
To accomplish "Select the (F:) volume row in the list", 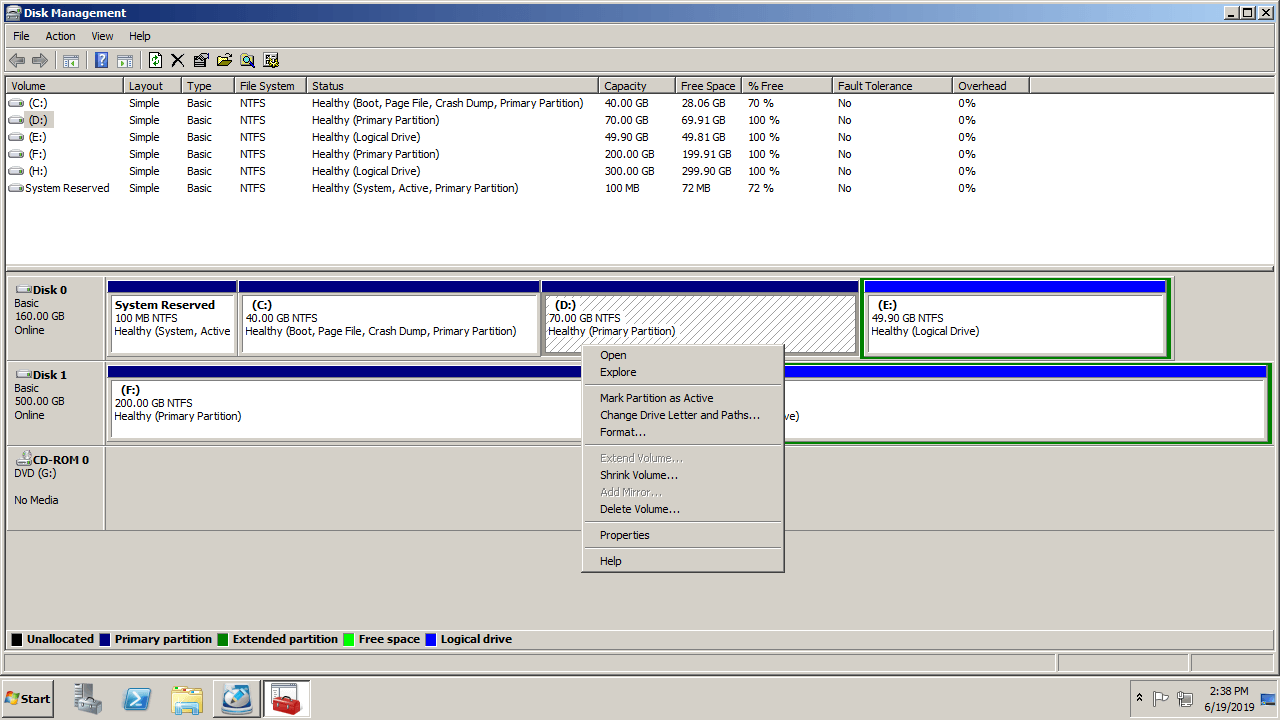I will (64, 154).
